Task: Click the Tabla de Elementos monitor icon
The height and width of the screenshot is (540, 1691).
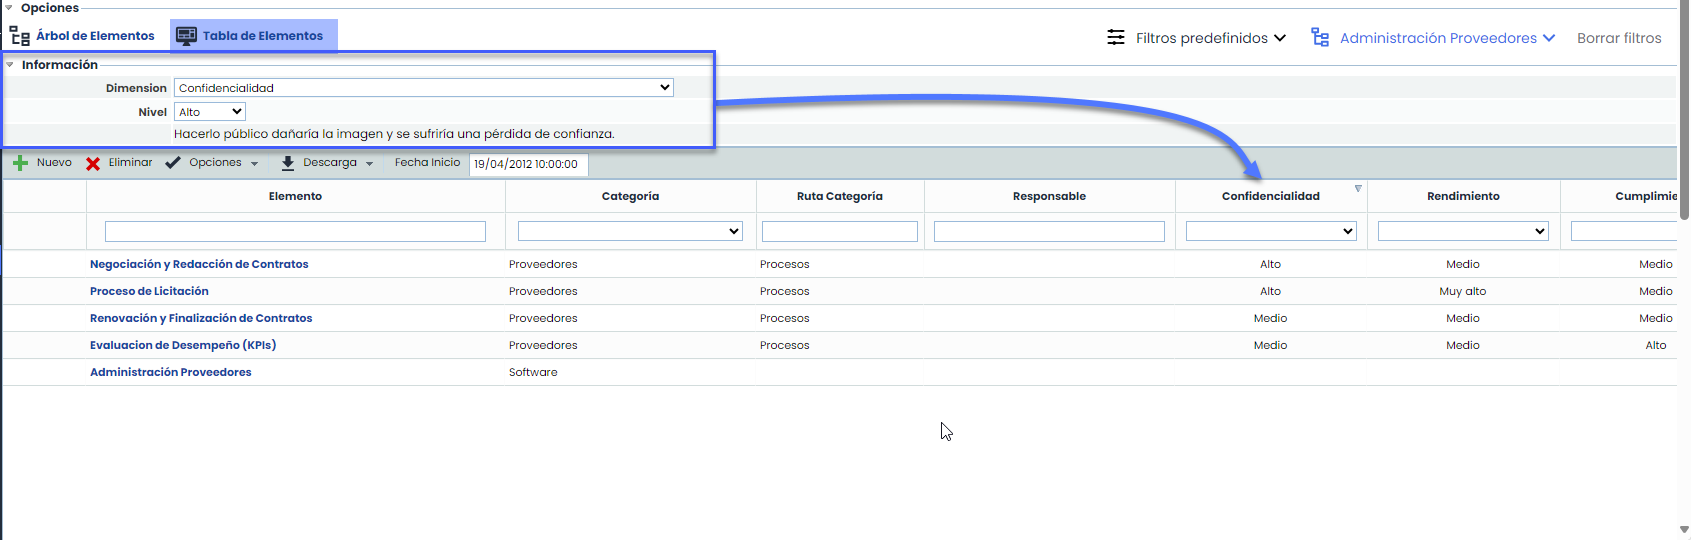Action: click(x=186, y=36)
